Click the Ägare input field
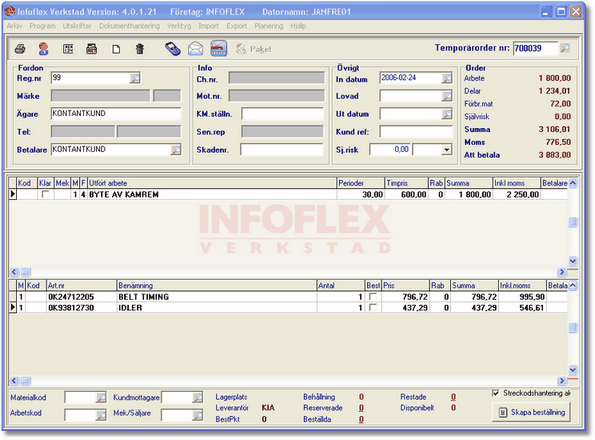The width and height of the screenshot is (595, 440). [x=116, y=113]
